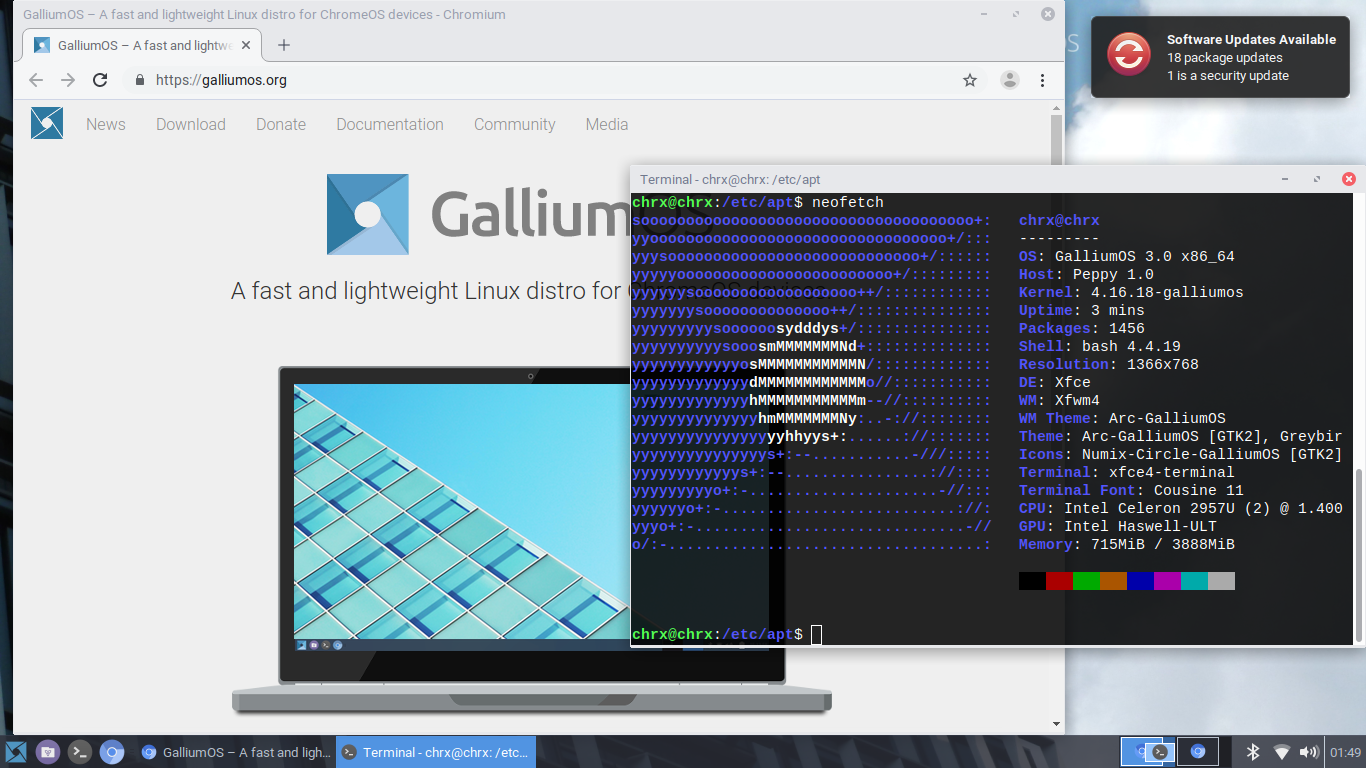This screenshot has height=768, width=1366.
Task: Click the 'Host: Peppy 1.0' line
Action: click(x=1086, y=274)
